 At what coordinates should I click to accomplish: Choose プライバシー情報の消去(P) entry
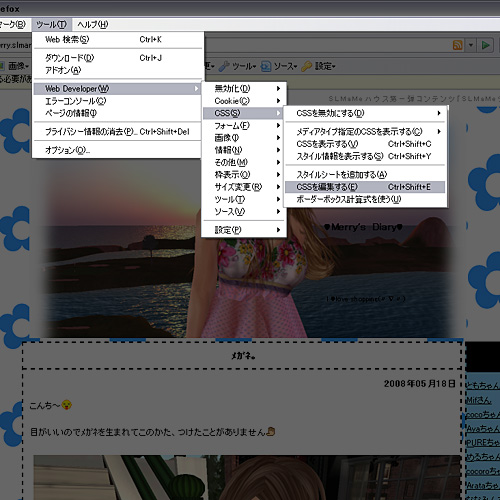point(117,132)
